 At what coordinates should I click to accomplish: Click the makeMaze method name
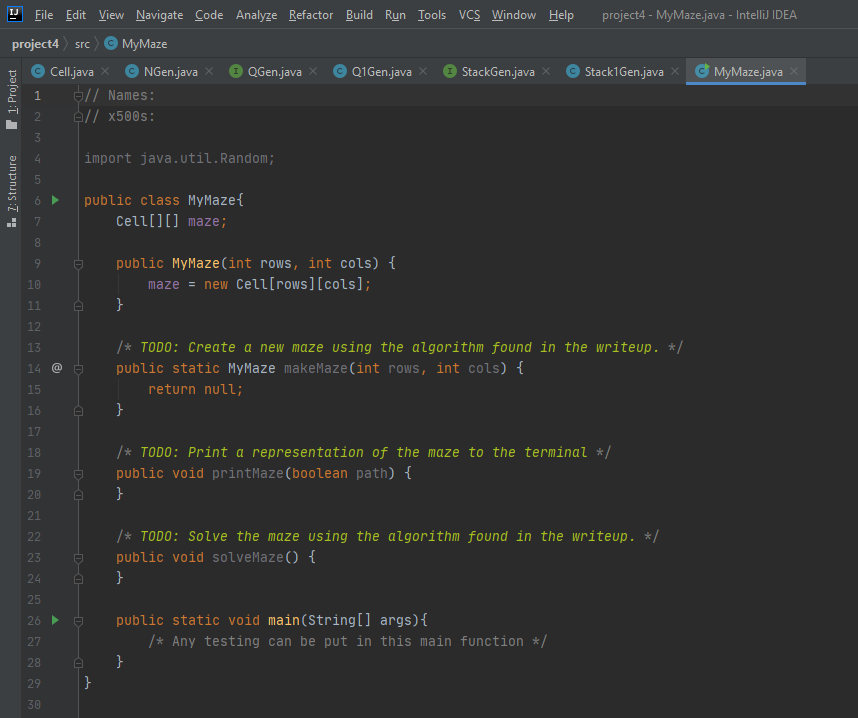click(316, 368)
